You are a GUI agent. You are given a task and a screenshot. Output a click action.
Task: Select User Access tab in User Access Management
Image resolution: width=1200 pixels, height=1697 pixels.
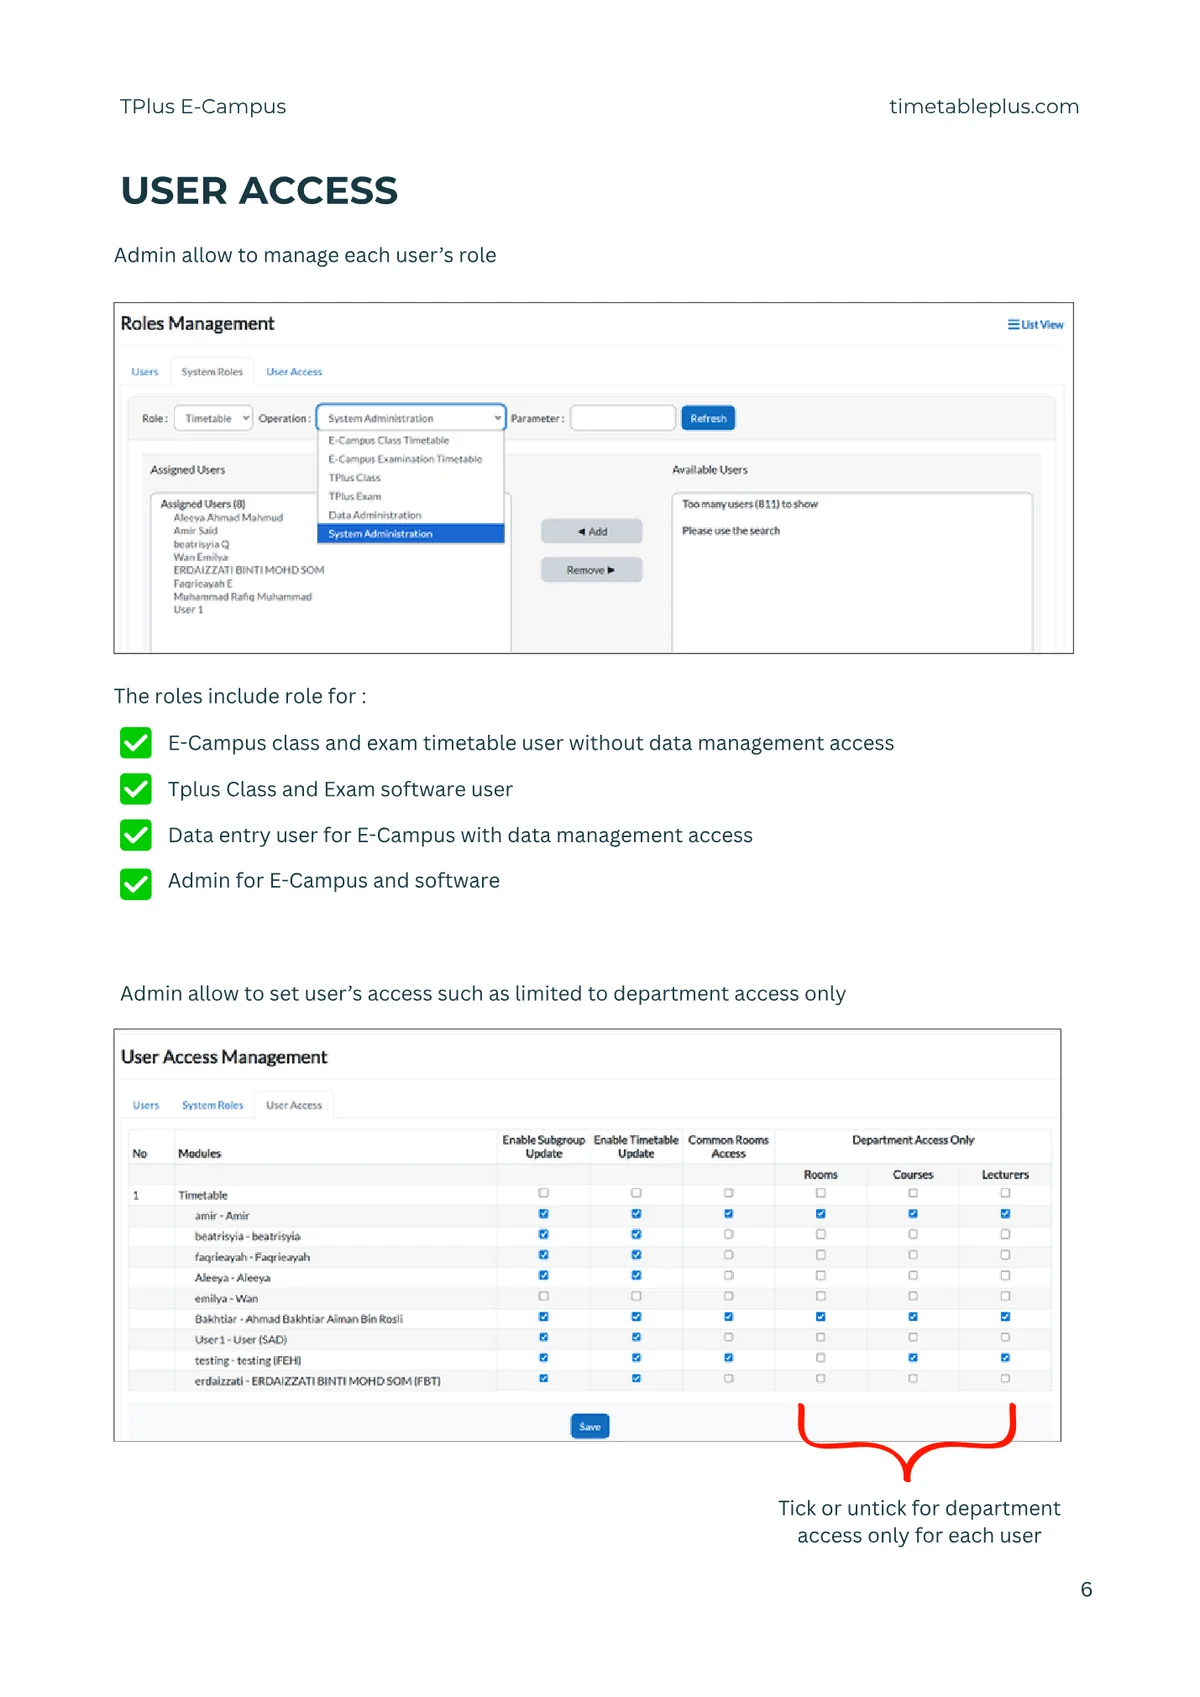pos(294,1106)
